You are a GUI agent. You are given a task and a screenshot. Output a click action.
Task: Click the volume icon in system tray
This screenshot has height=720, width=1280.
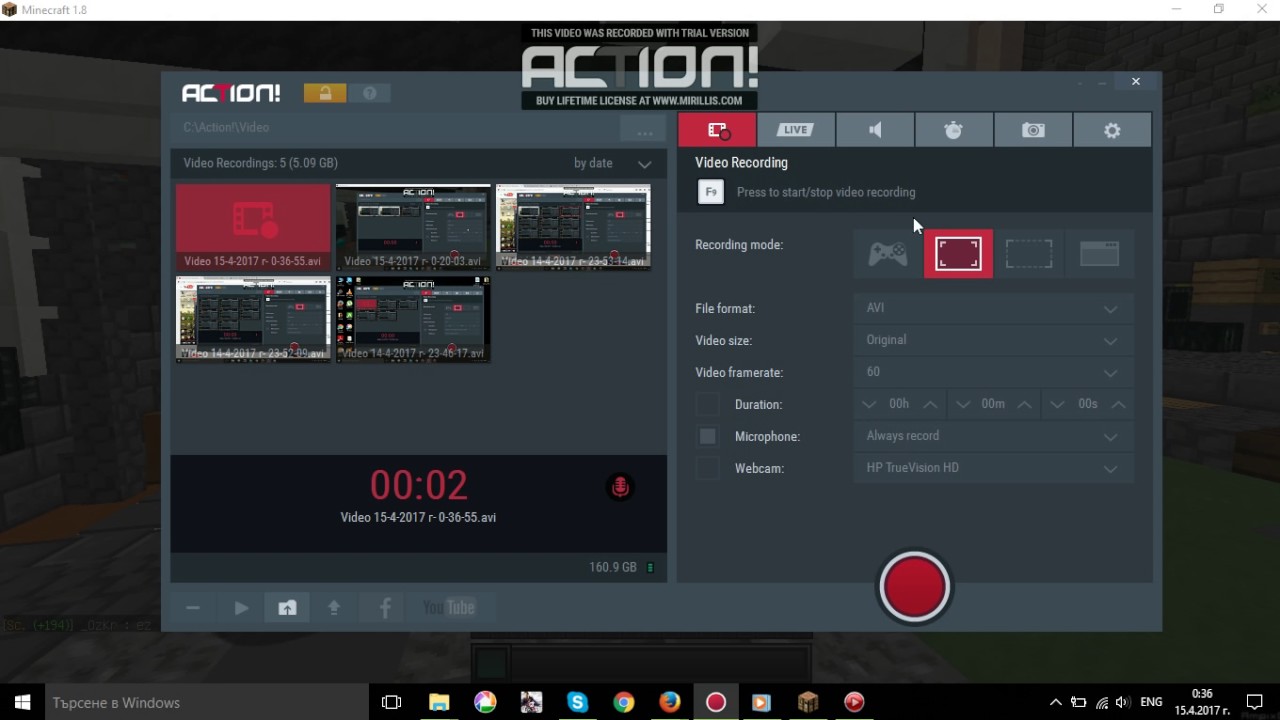pyautogui.click(x=1122, y=702)
